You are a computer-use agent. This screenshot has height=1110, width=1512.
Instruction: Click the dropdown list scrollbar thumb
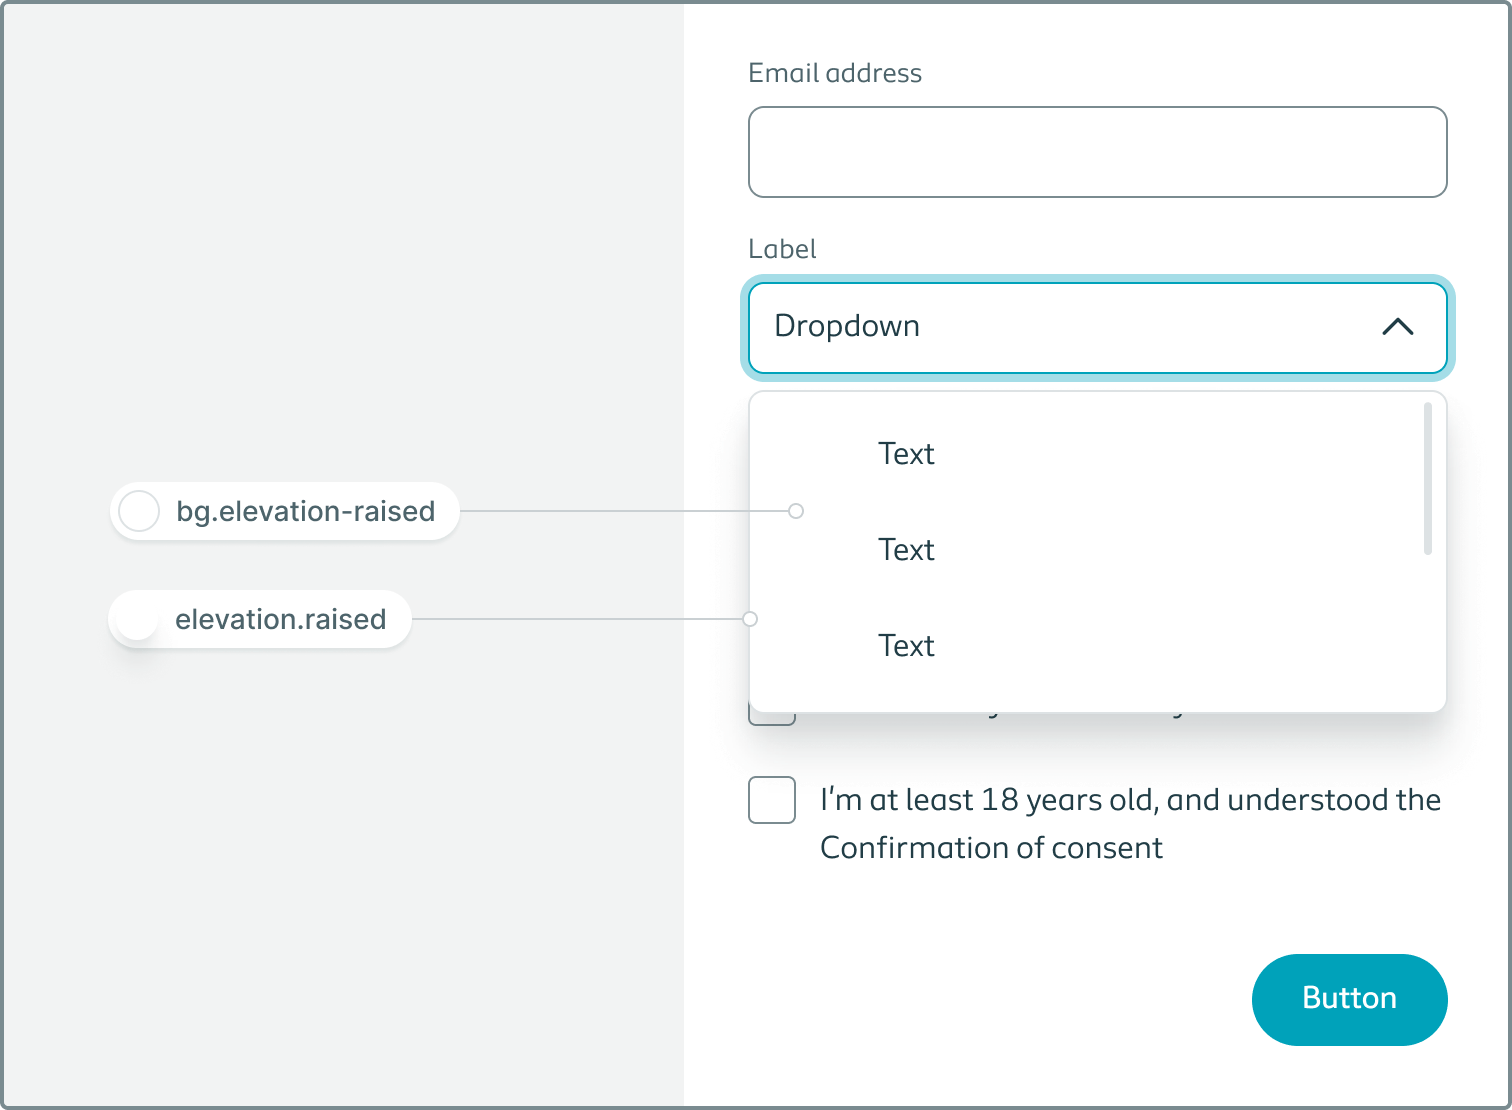1427,478
